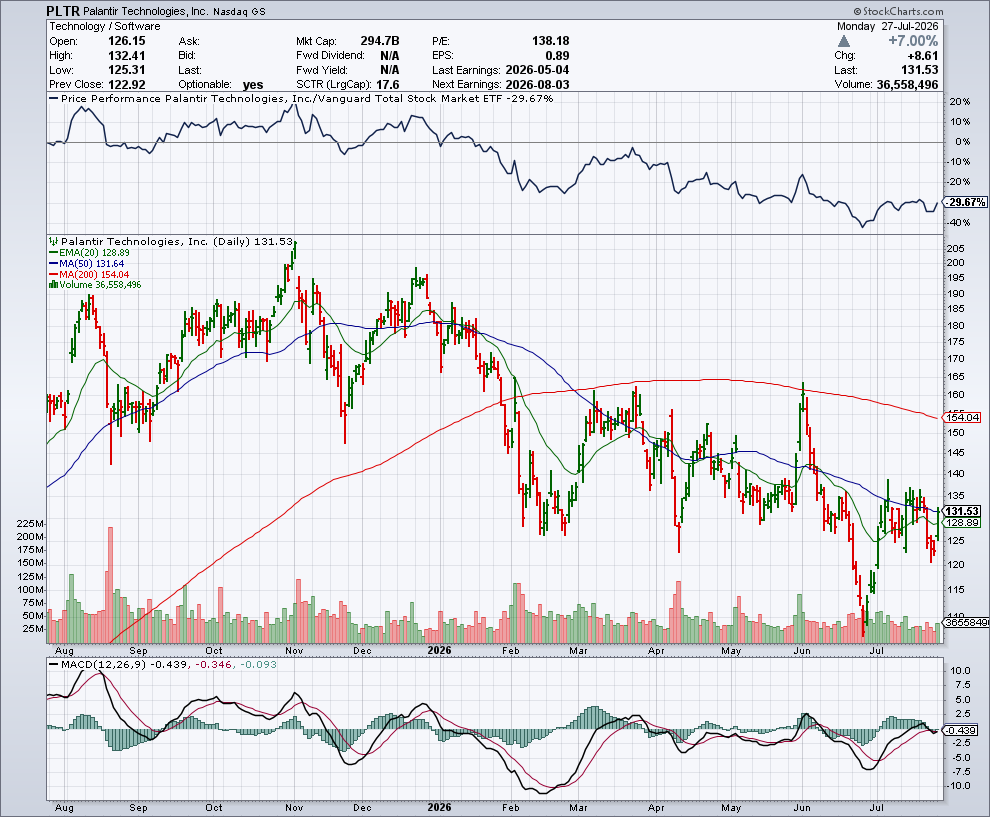
Task: Select the +7.00% percent change
Action: pyautogui.click(x=913, y=41)
